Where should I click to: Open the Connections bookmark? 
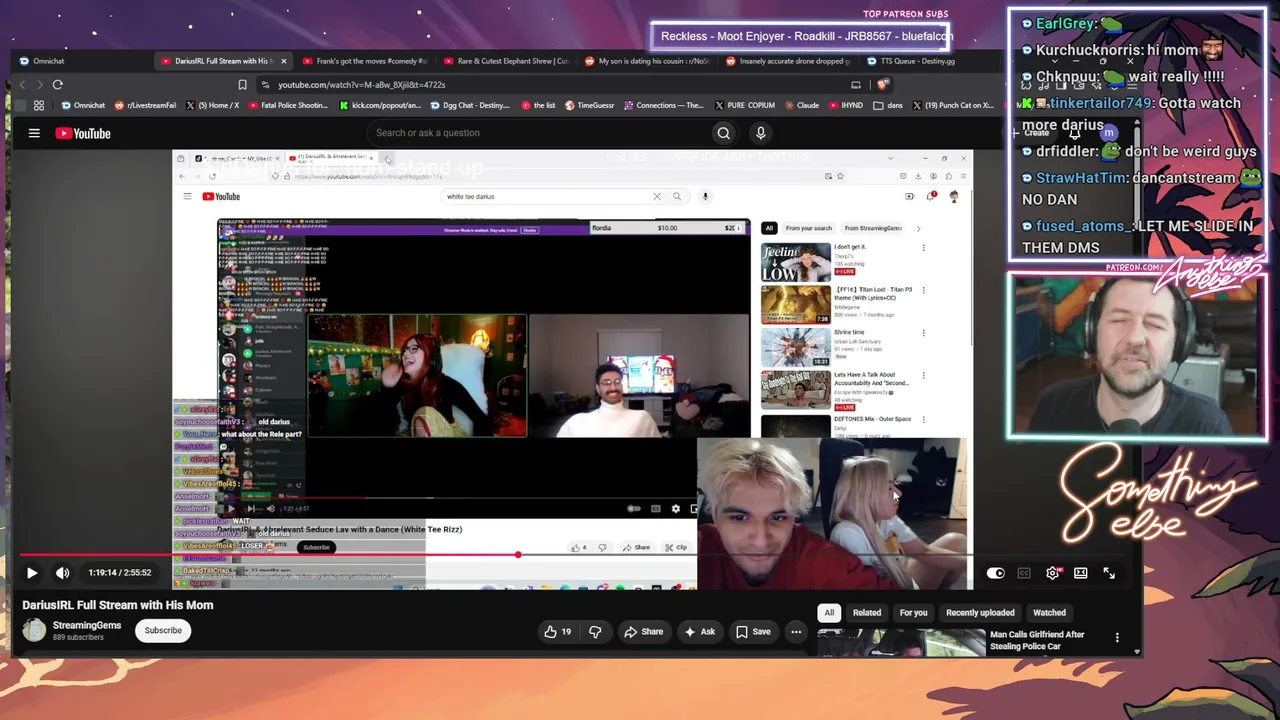(x=664, y=105)
